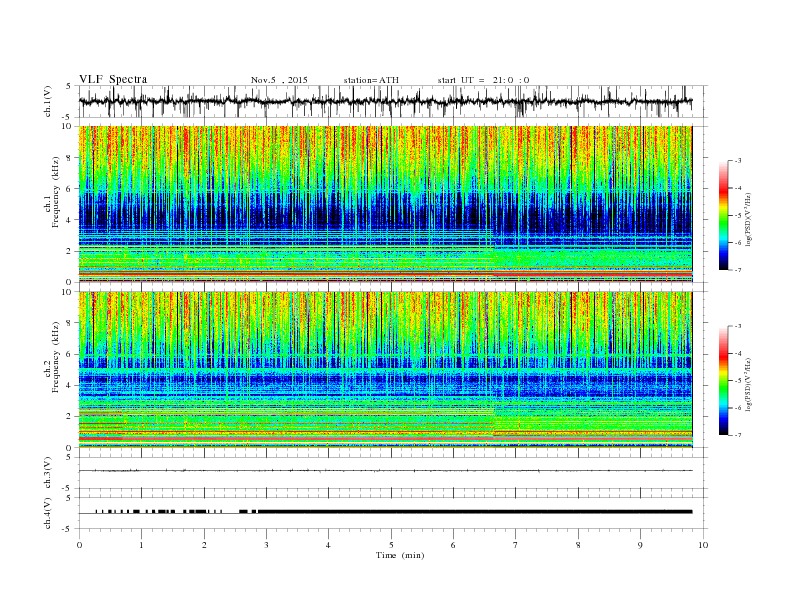Click time-axis tick label '3'

266,545
